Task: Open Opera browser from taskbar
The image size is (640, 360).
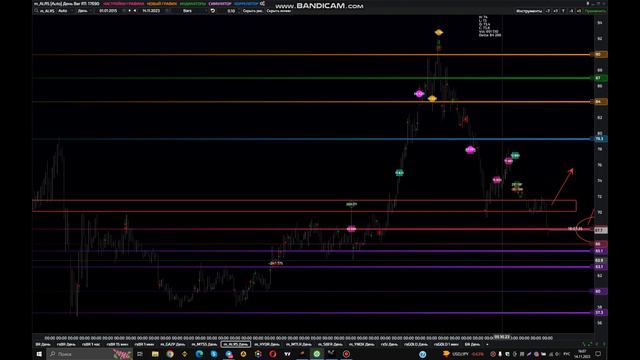Action: click(x=273, y=354)
